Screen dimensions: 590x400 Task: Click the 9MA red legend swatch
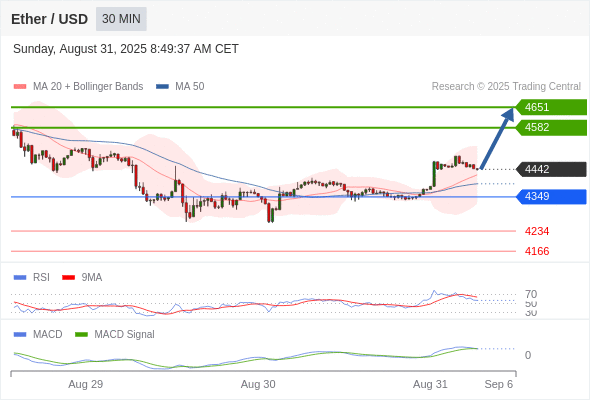pyautogui.click(x=68, y=278)
